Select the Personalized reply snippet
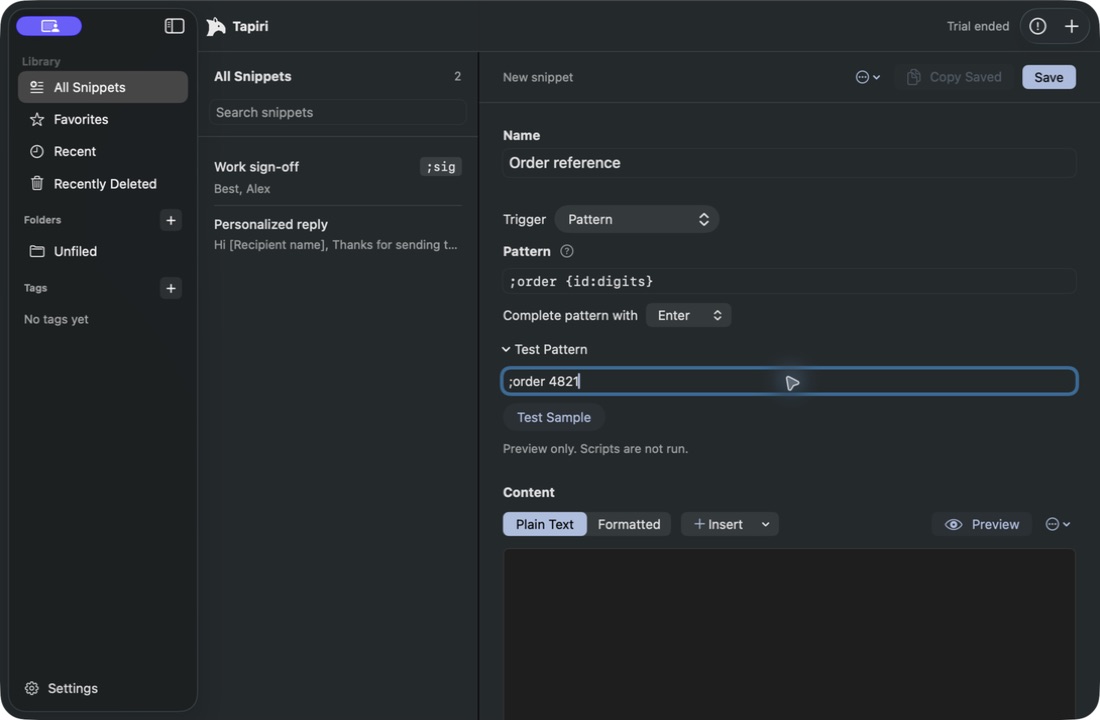This screenshot has width=1100, height=720. point(337,234)
